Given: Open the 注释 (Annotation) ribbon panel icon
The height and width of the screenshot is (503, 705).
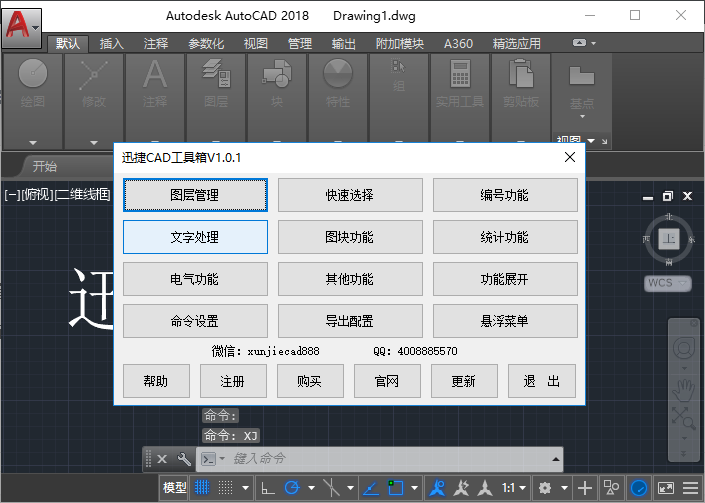Looking at the screenshot, I should [155, 74].
